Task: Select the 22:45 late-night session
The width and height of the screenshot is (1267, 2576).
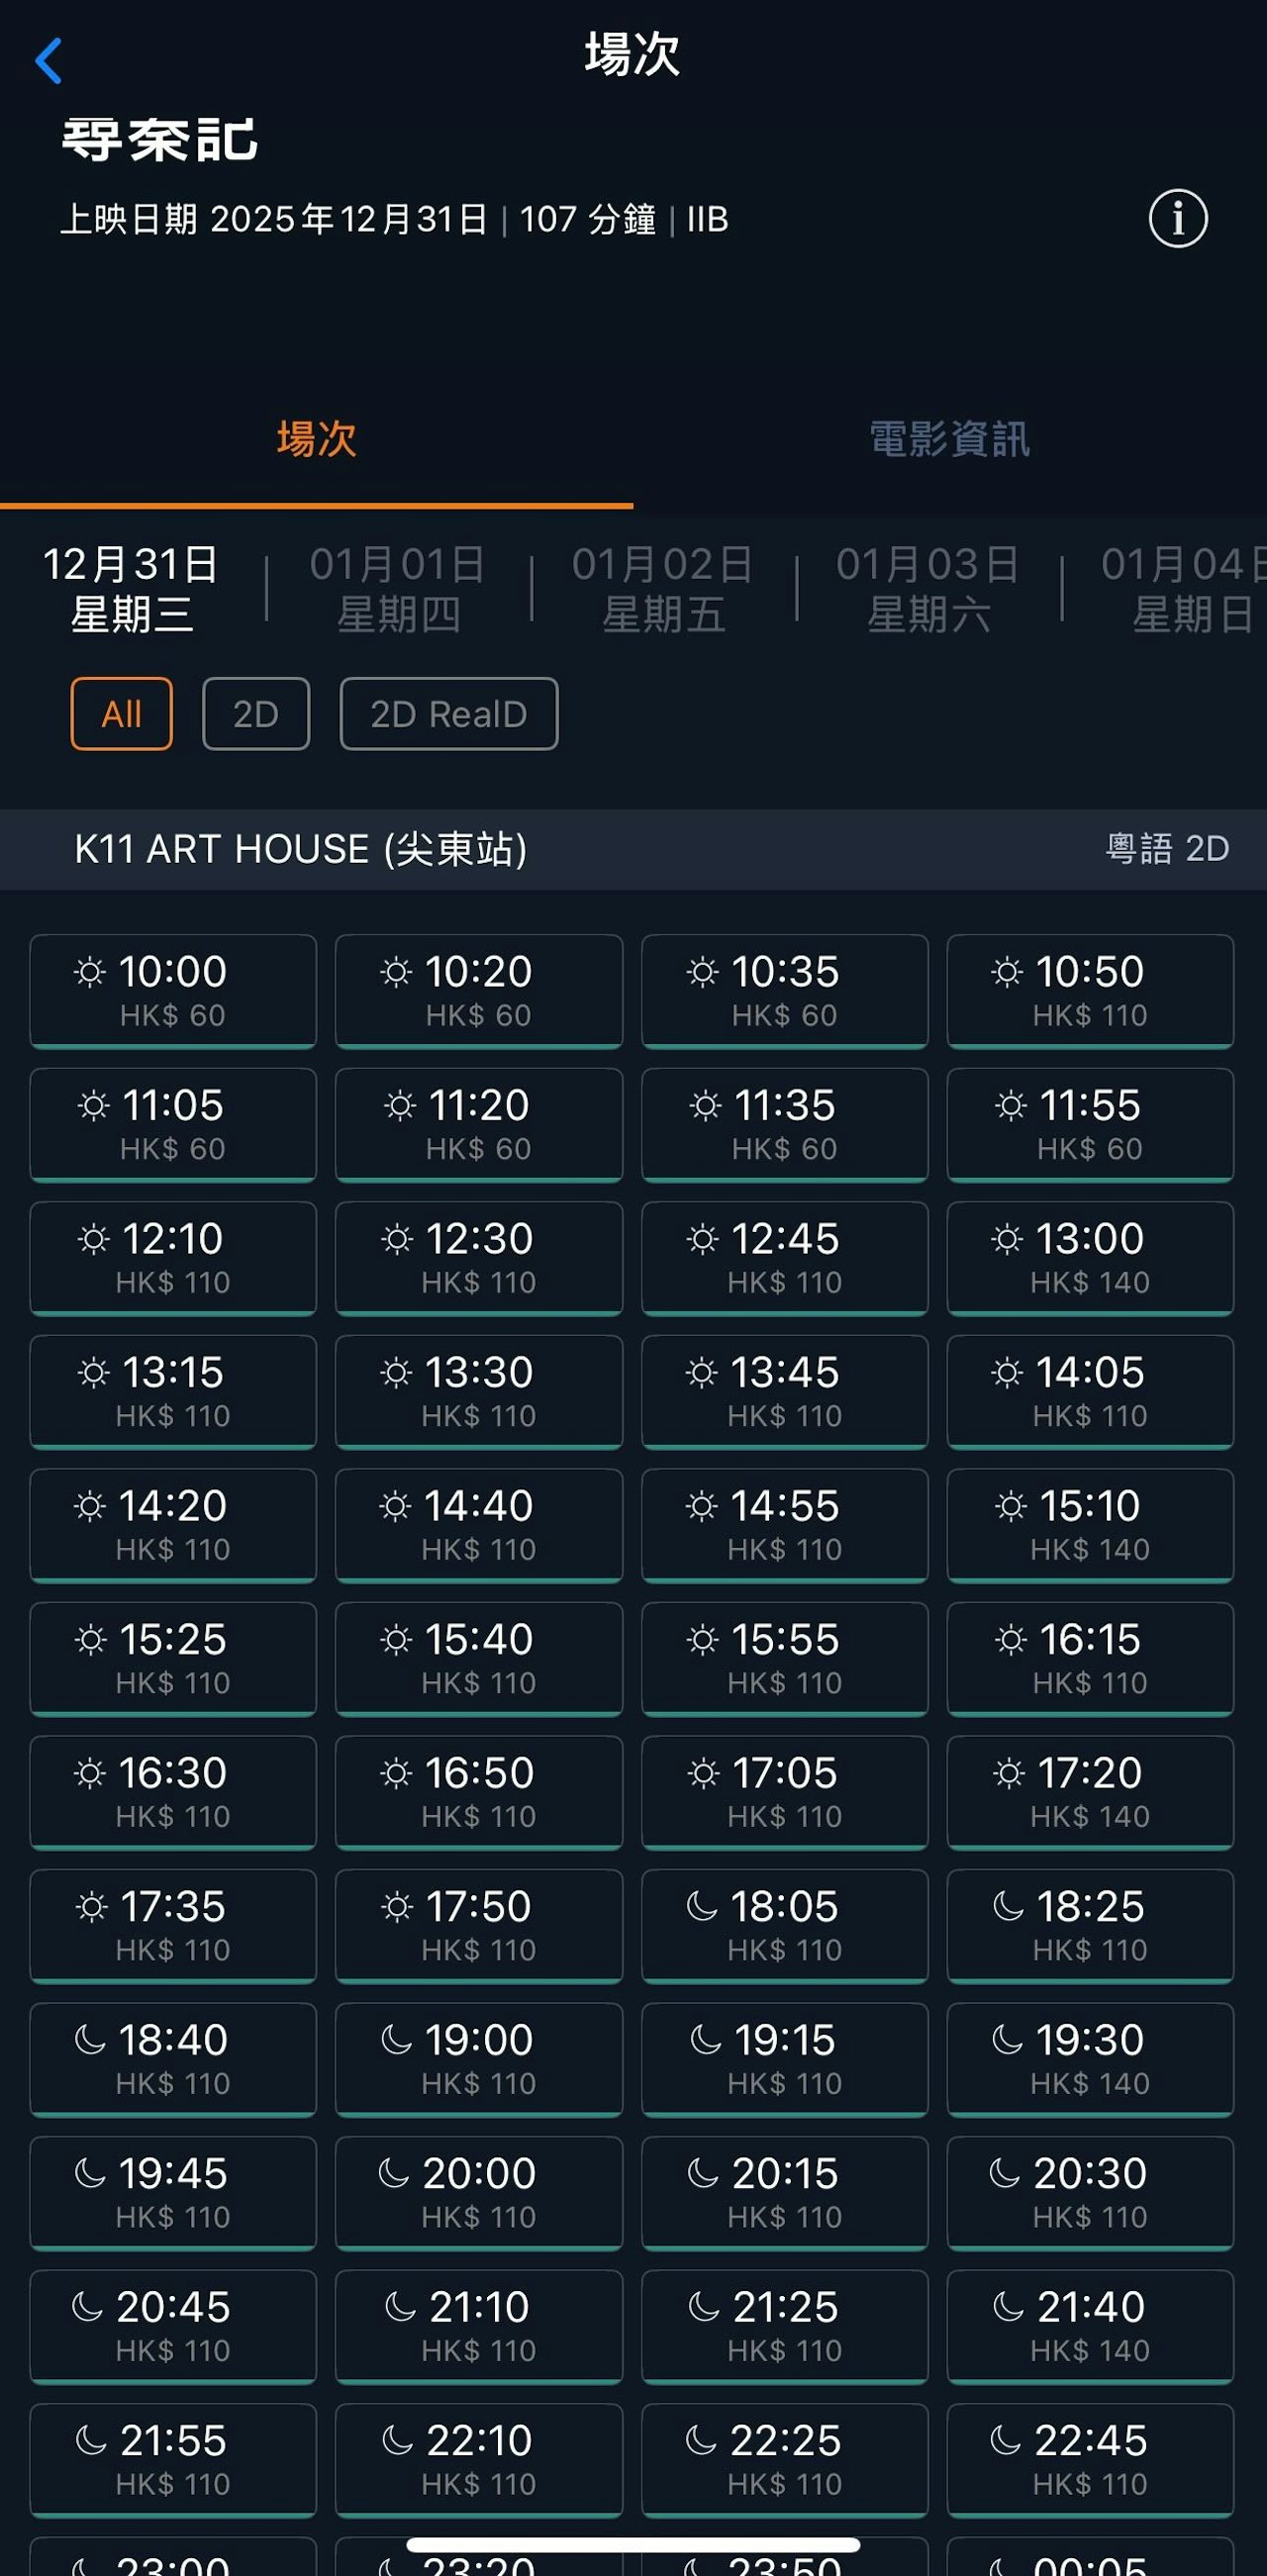Action: [x=1090, y=2458]
